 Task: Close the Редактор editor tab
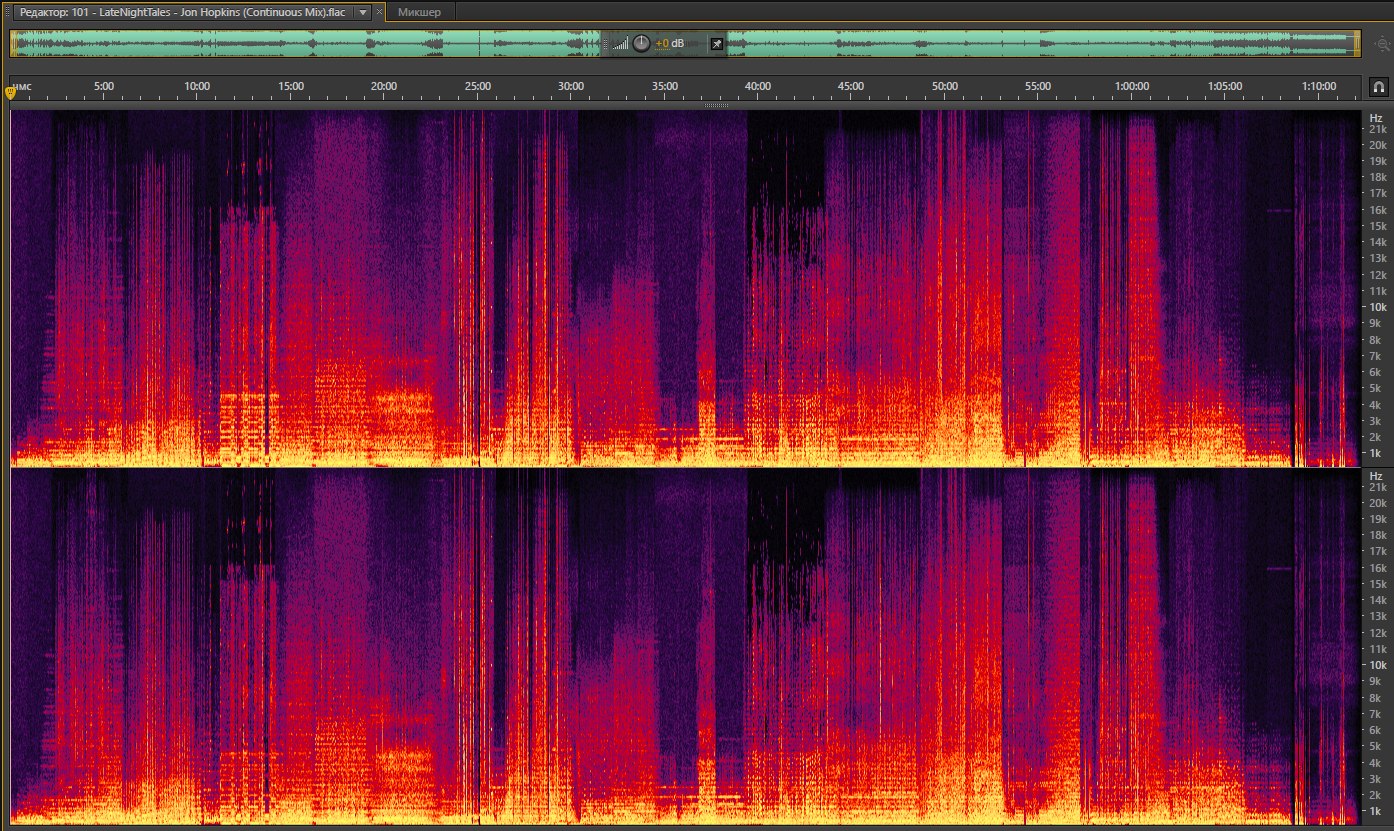(380, 12)
